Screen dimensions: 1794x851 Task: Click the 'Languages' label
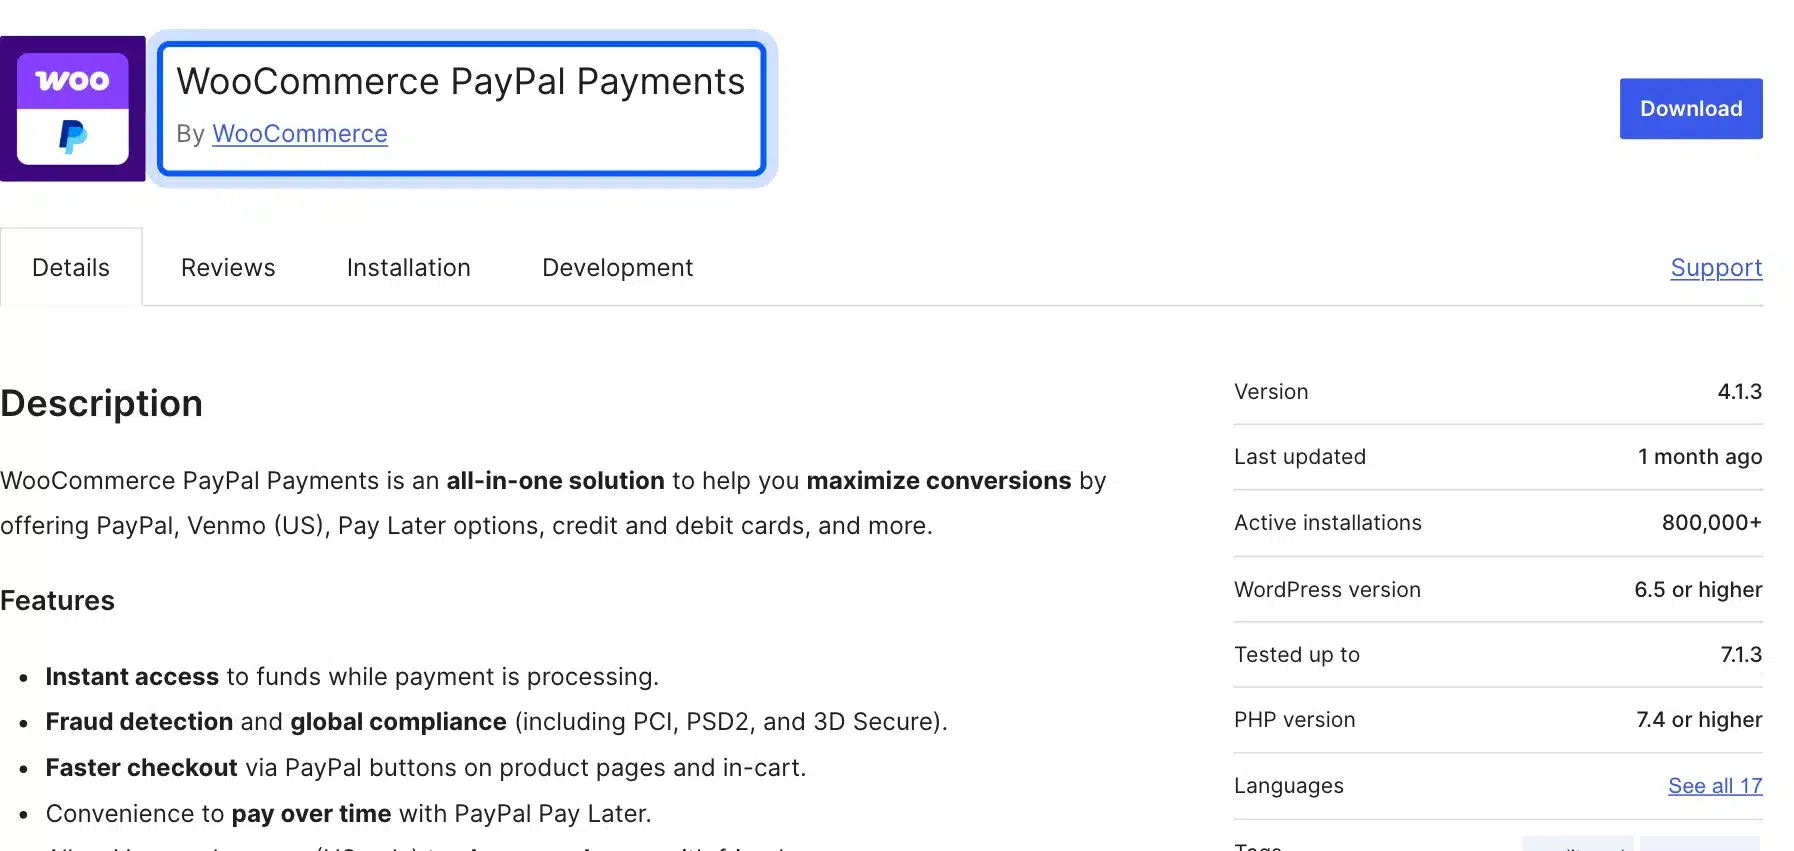point(1289,786)
